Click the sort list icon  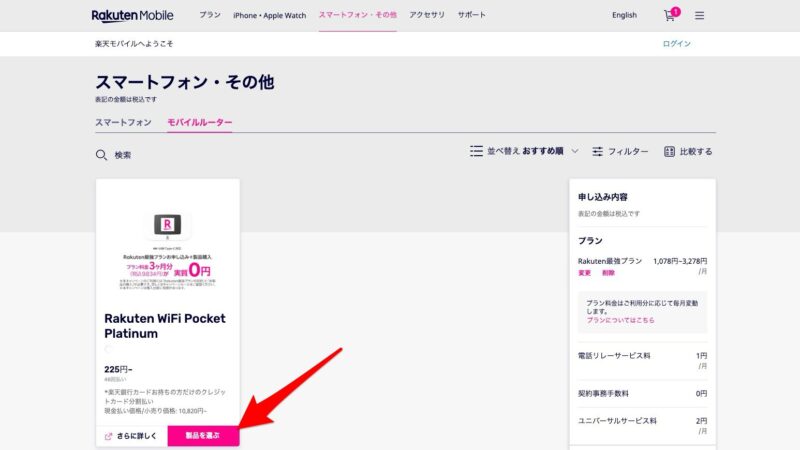coord(476,151)
